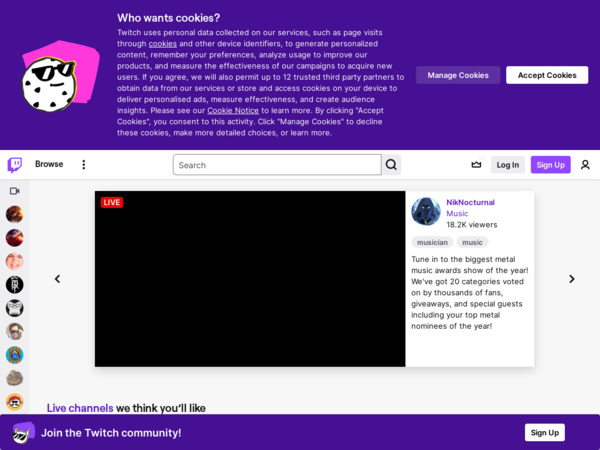
Task: Click the magnifier search button
Action: 391,165
